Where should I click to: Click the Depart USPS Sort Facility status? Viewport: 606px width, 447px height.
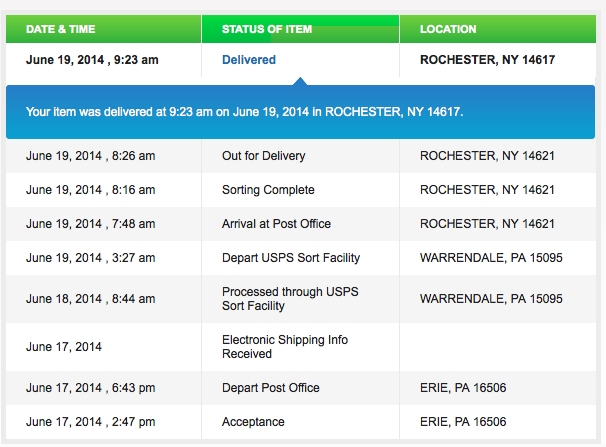(x=291, y=258)
